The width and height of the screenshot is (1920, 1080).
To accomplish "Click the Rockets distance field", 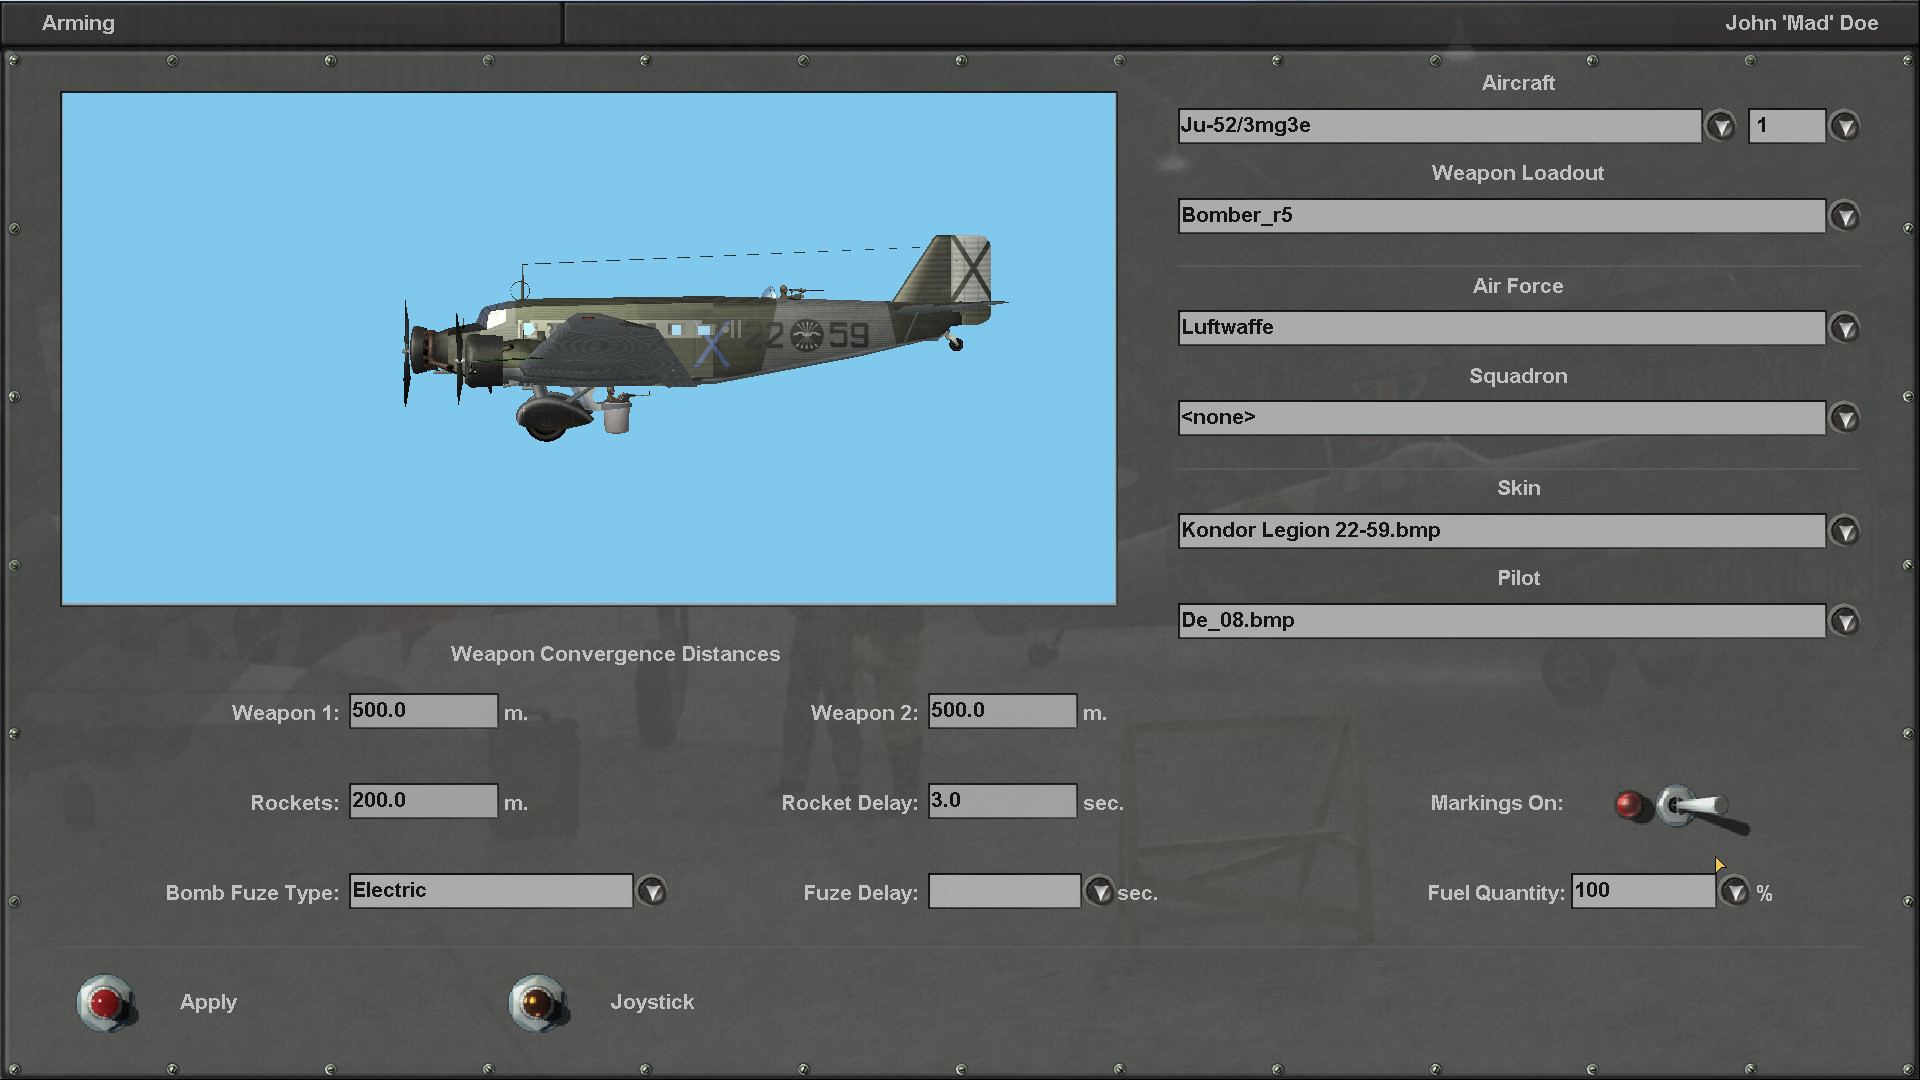I will 422,801.
